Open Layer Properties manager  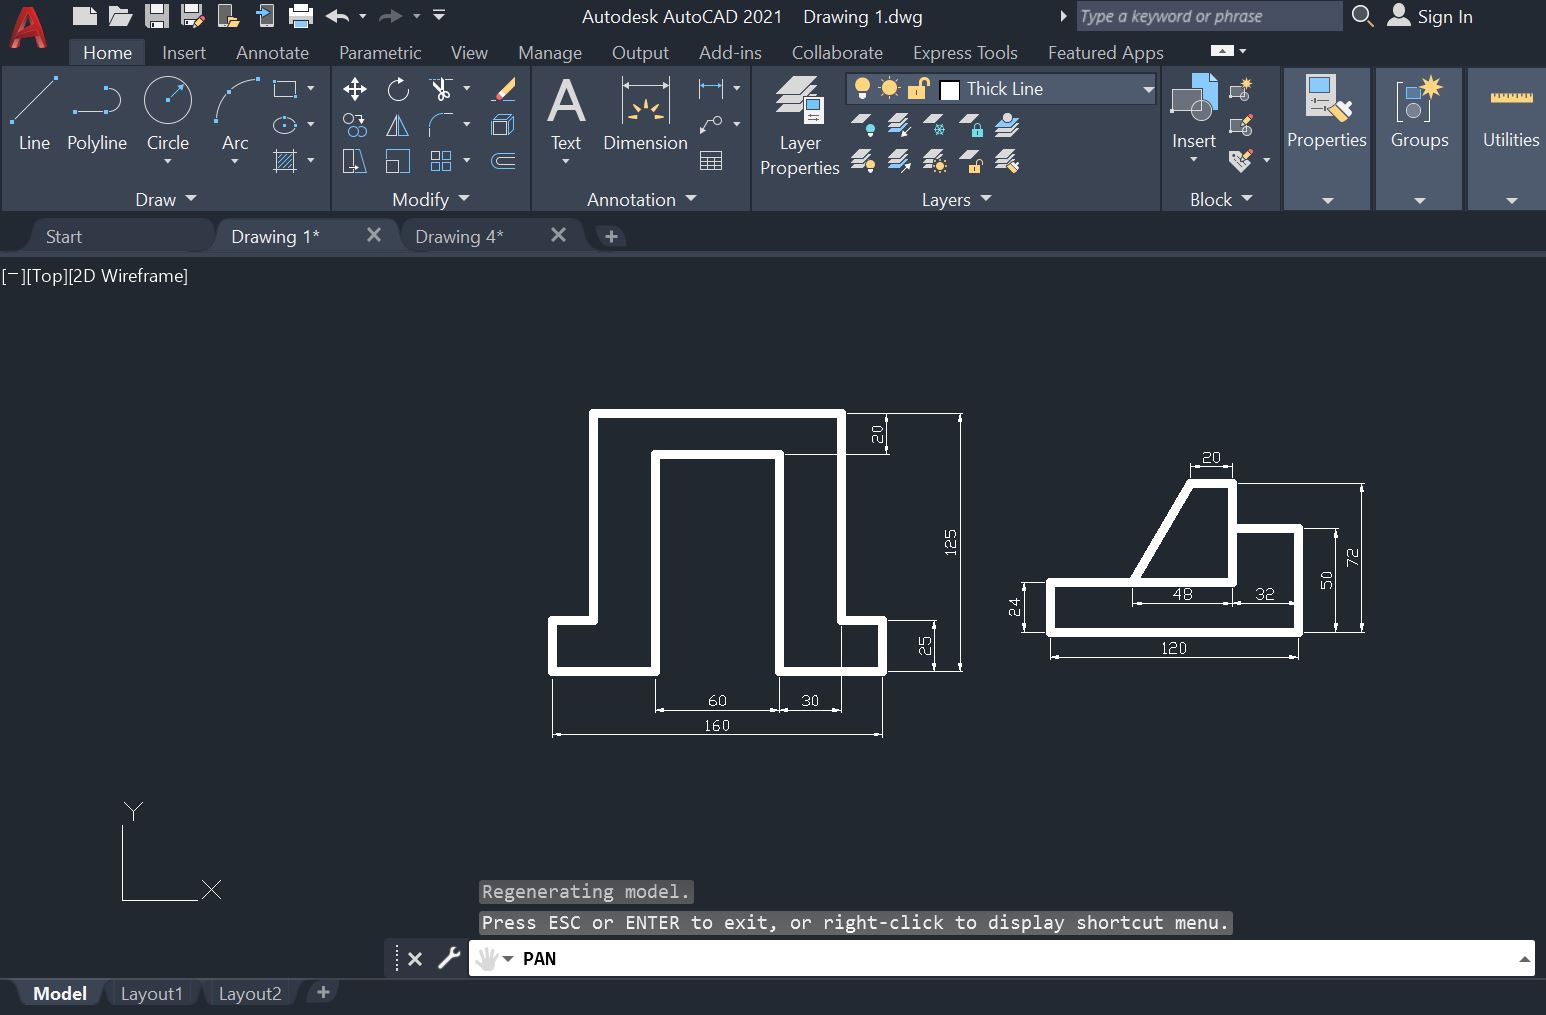coord(799,125)
